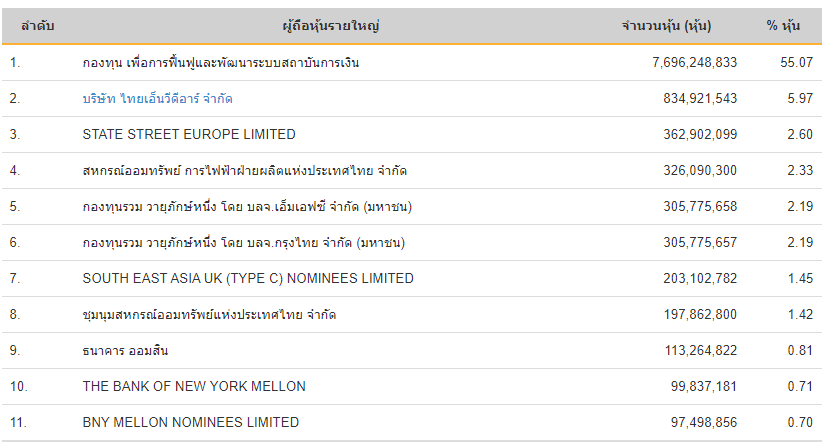Open the บริษัท ไทยเอ็นวีดีอาร์ จำกัด link
This screenshot has height=442, width=826.
[x=158, y=99]
